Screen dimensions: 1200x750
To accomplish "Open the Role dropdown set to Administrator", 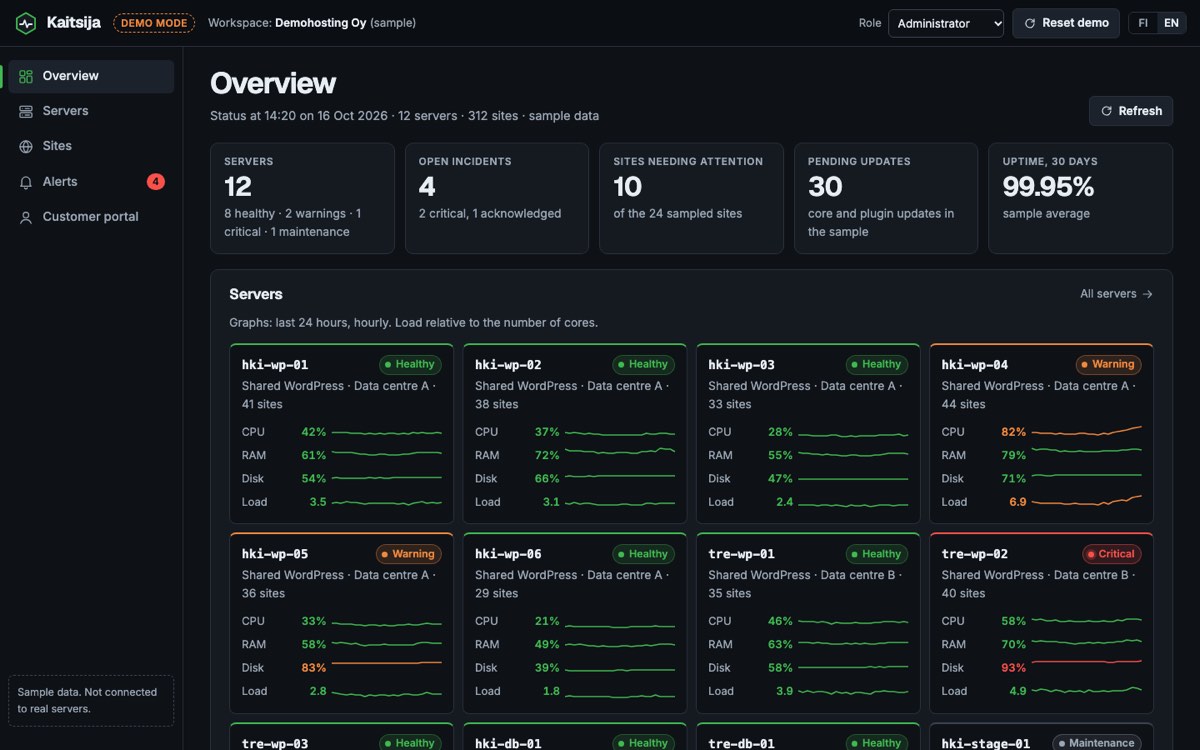I will pyautogui.click(x=945, y=23).
